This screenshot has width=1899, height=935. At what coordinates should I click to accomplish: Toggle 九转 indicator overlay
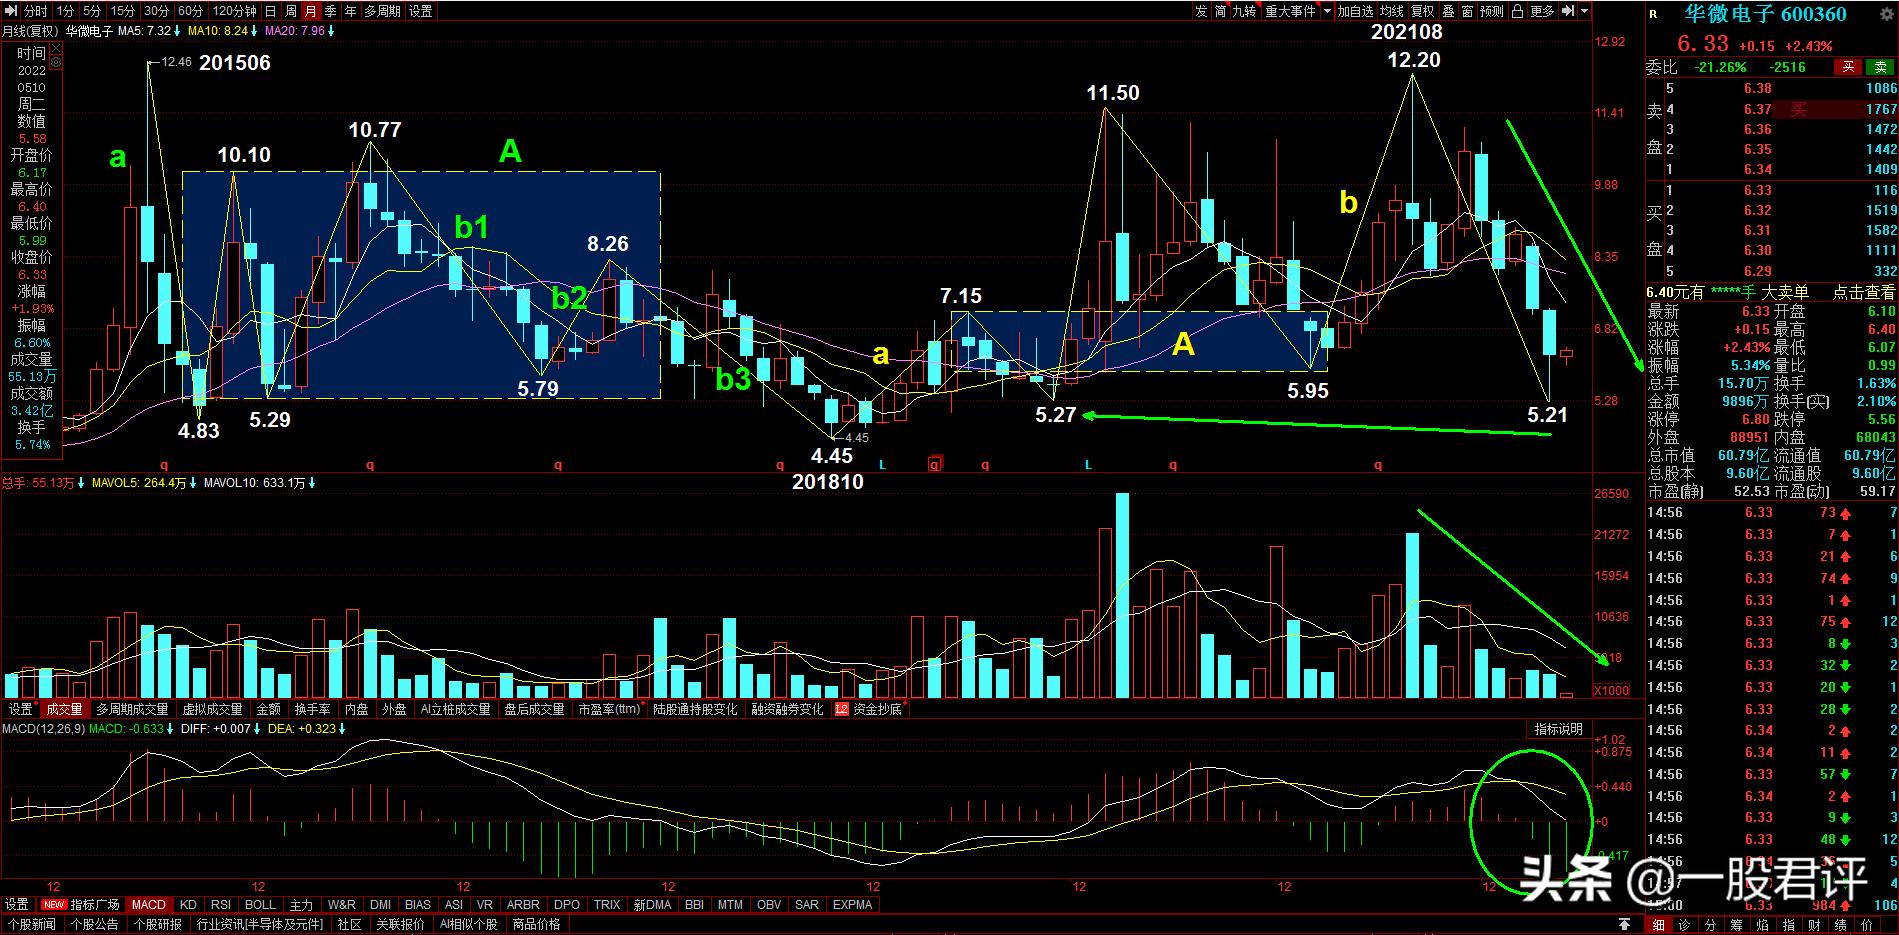(1244, 11)
